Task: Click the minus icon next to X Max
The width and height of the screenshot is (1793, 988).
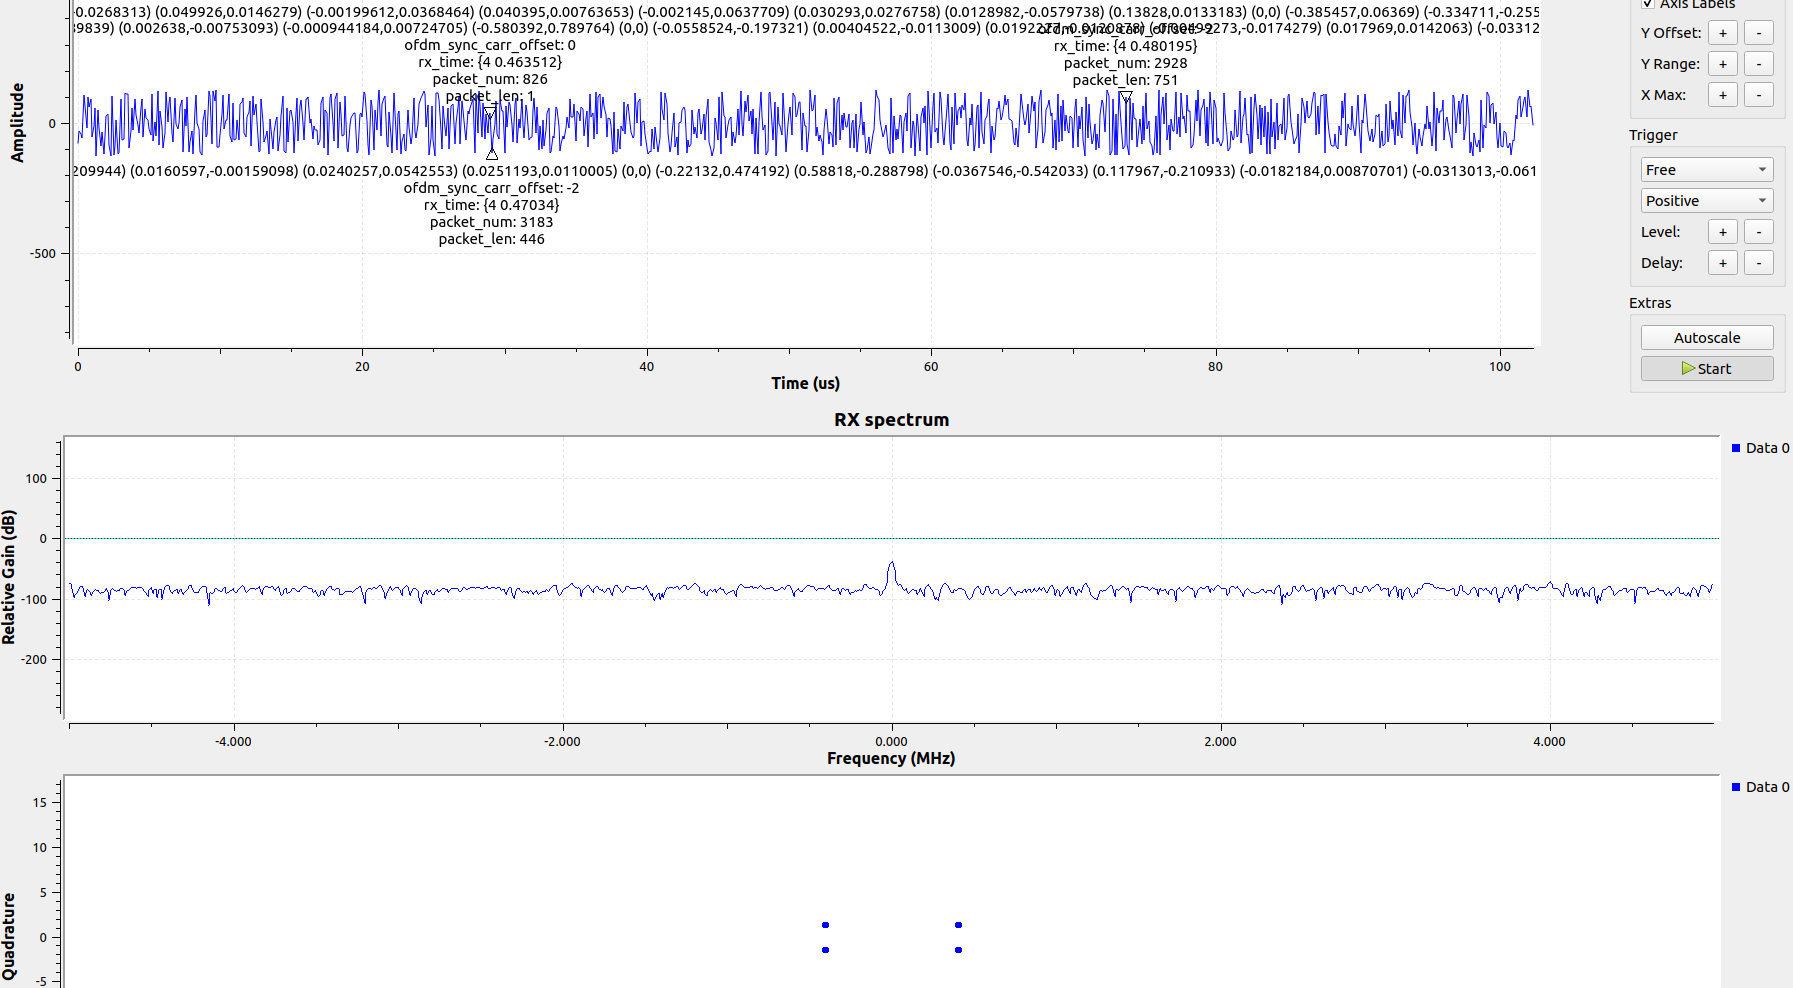Action: [x=1759, y=94]
